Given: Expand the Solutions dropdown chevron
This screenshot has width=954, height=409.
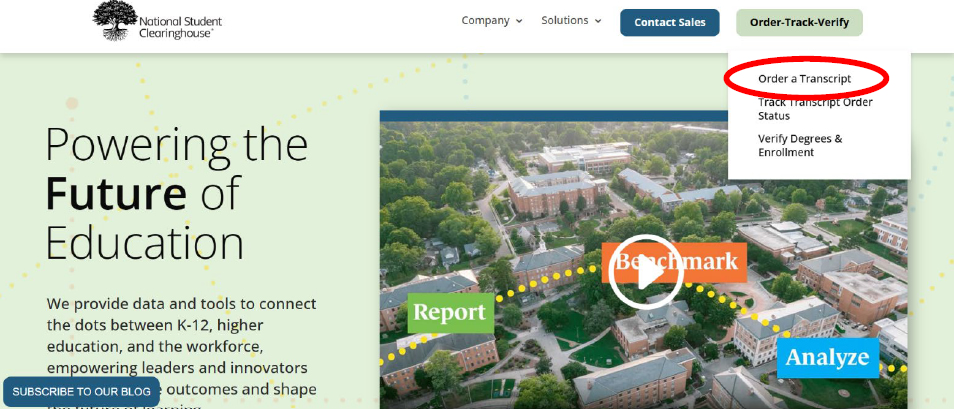Looking at the screenshot, I should 598,21.
